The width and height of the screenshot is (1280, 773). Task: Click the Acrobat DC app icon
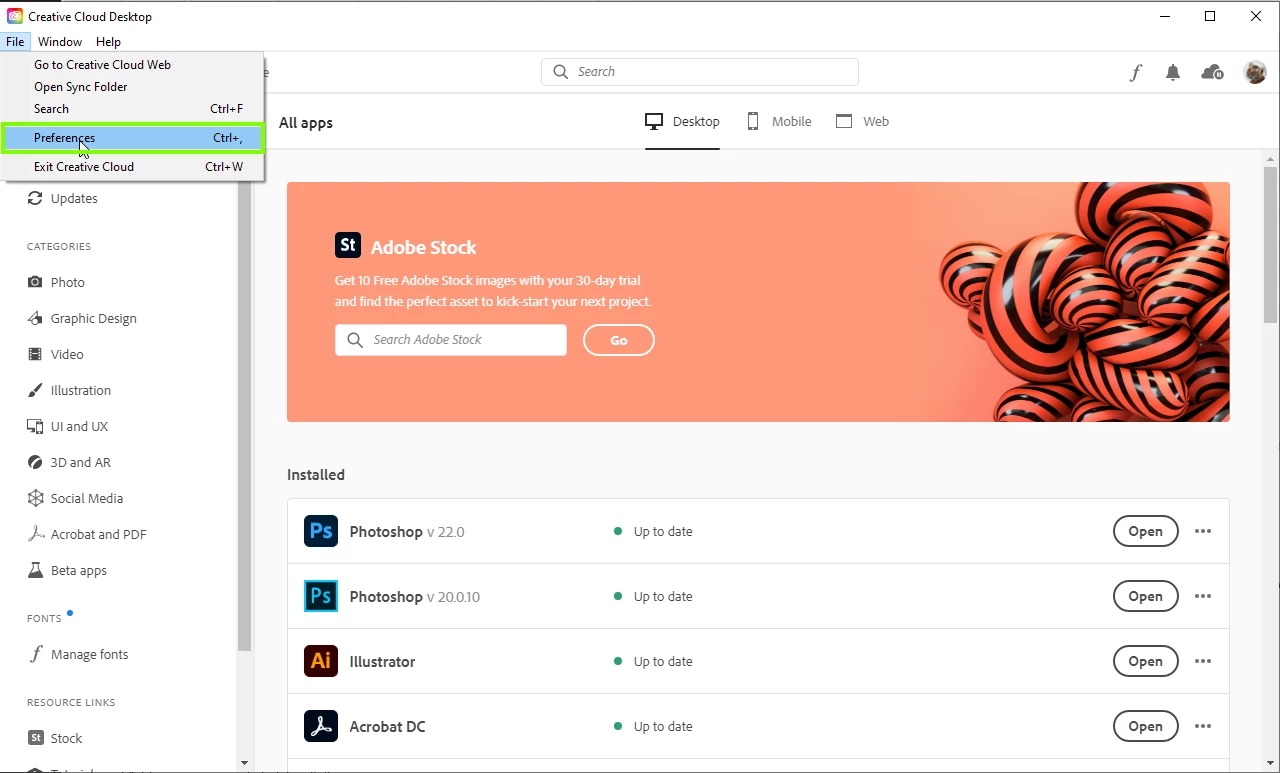pyautogui.click(x=321, y=726)
